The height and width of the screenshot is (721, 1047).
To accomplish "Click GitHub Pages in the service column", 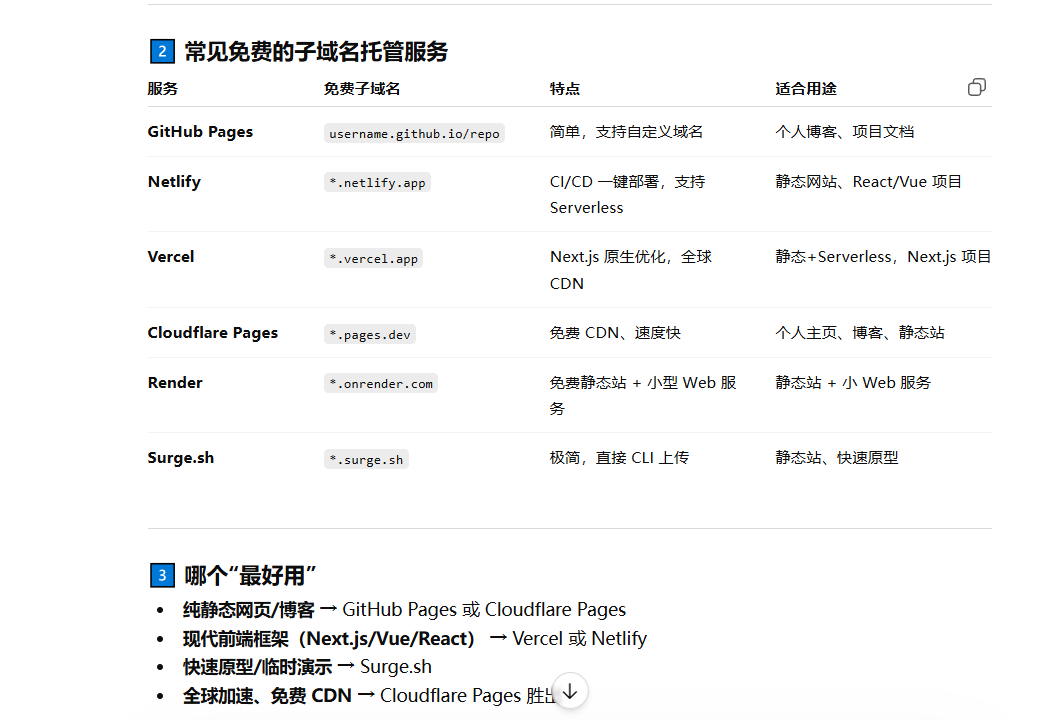I will (x=200, y=132).
